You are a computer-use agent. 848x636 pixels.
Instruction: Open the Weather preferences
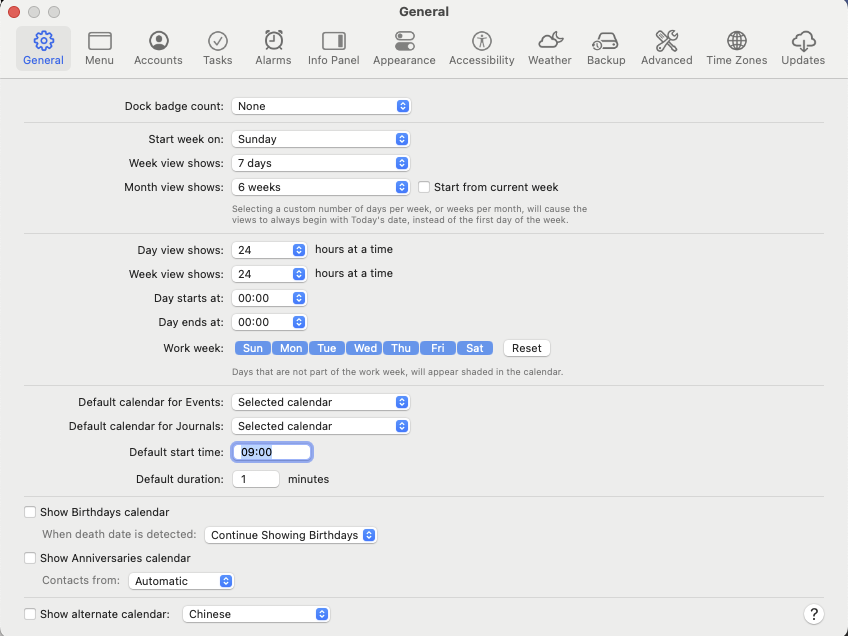pyautogui.click(x=549, y=47)
